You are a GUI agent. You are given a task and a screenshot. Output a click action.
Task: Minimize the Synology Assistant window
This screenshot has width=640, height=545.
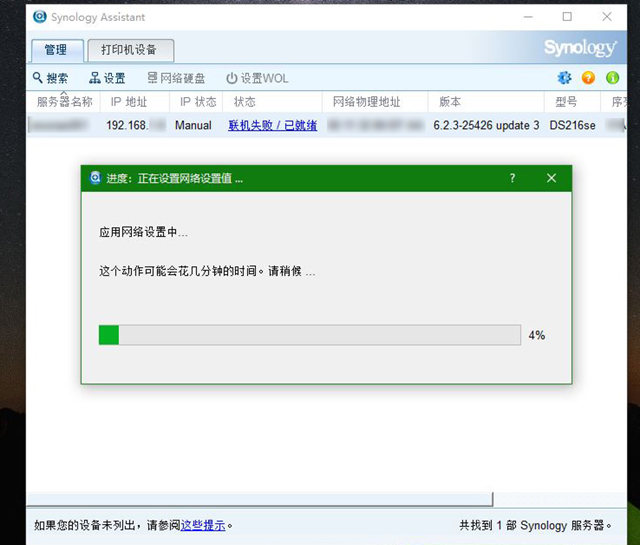(x=528, y=17)
